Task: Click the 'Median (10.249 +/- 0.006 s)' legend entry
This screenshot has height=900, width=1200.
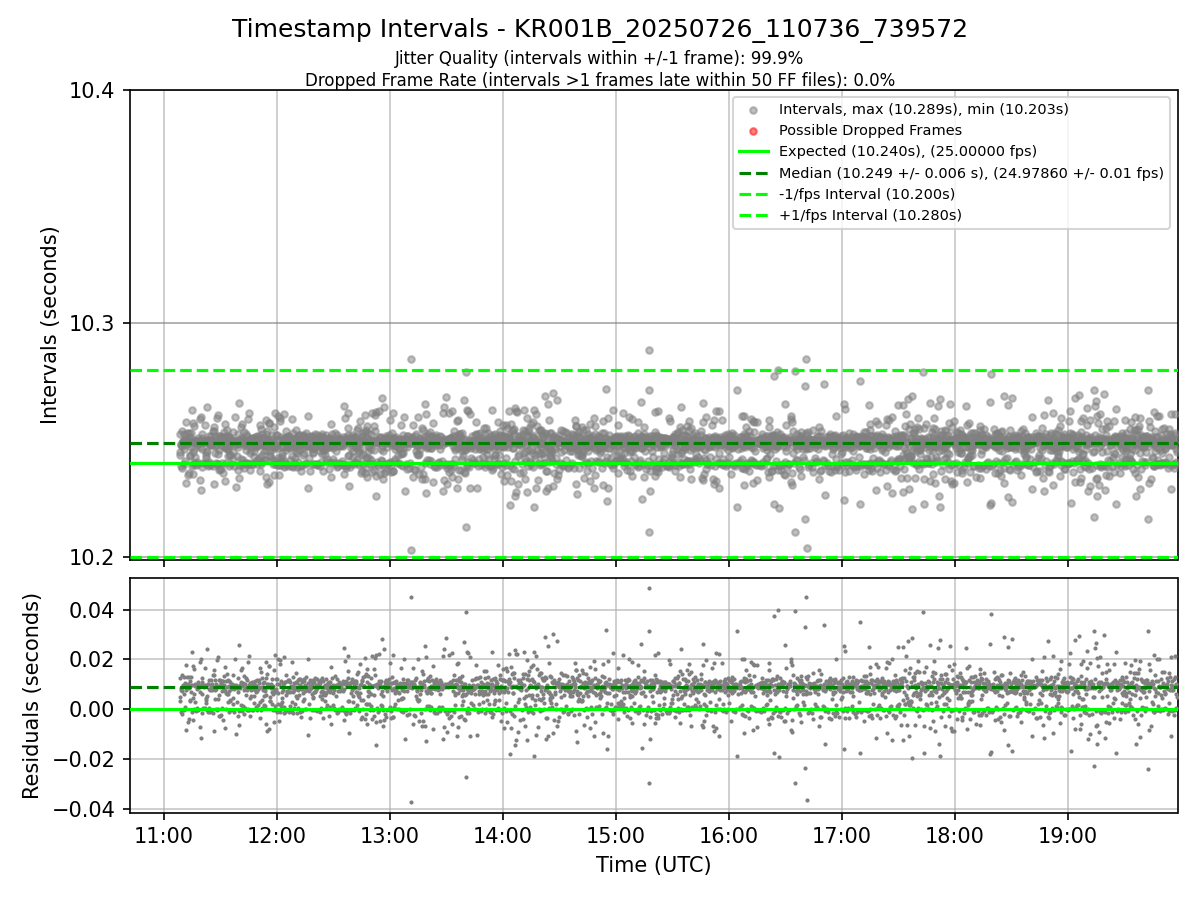Action: click(x=971, y=173)
